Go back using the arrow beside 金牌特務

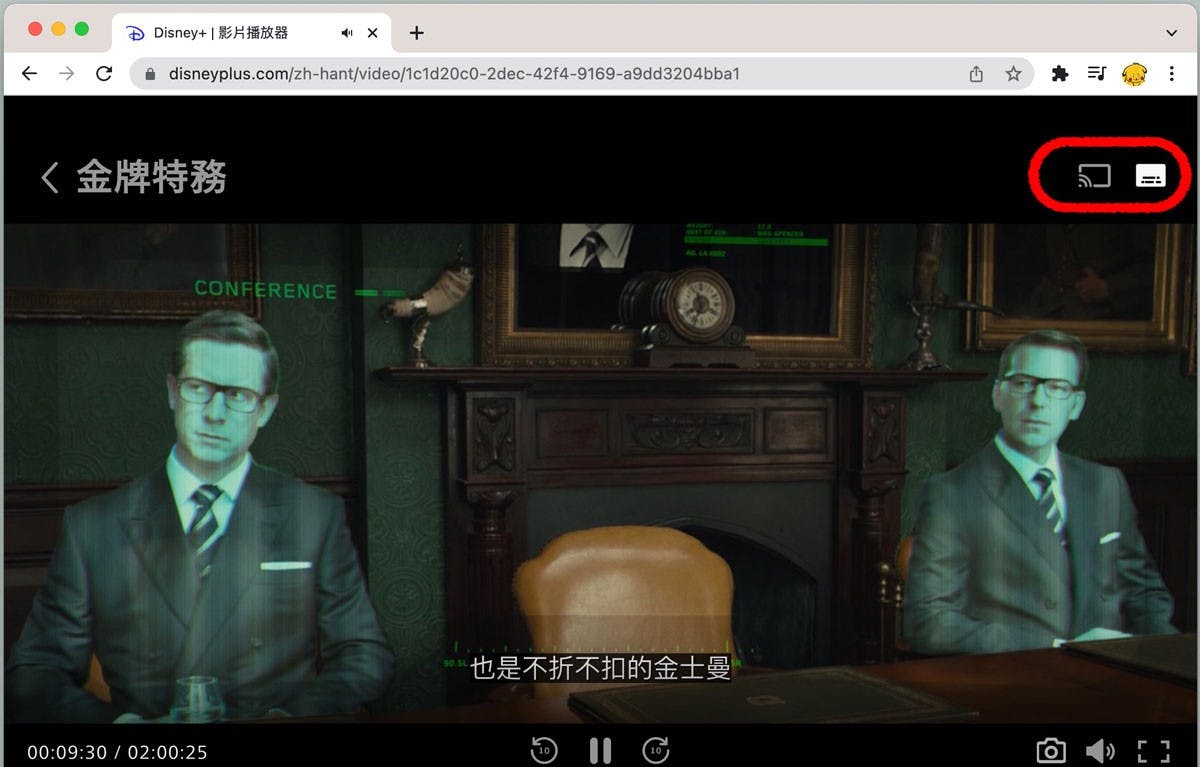(49, 178)
